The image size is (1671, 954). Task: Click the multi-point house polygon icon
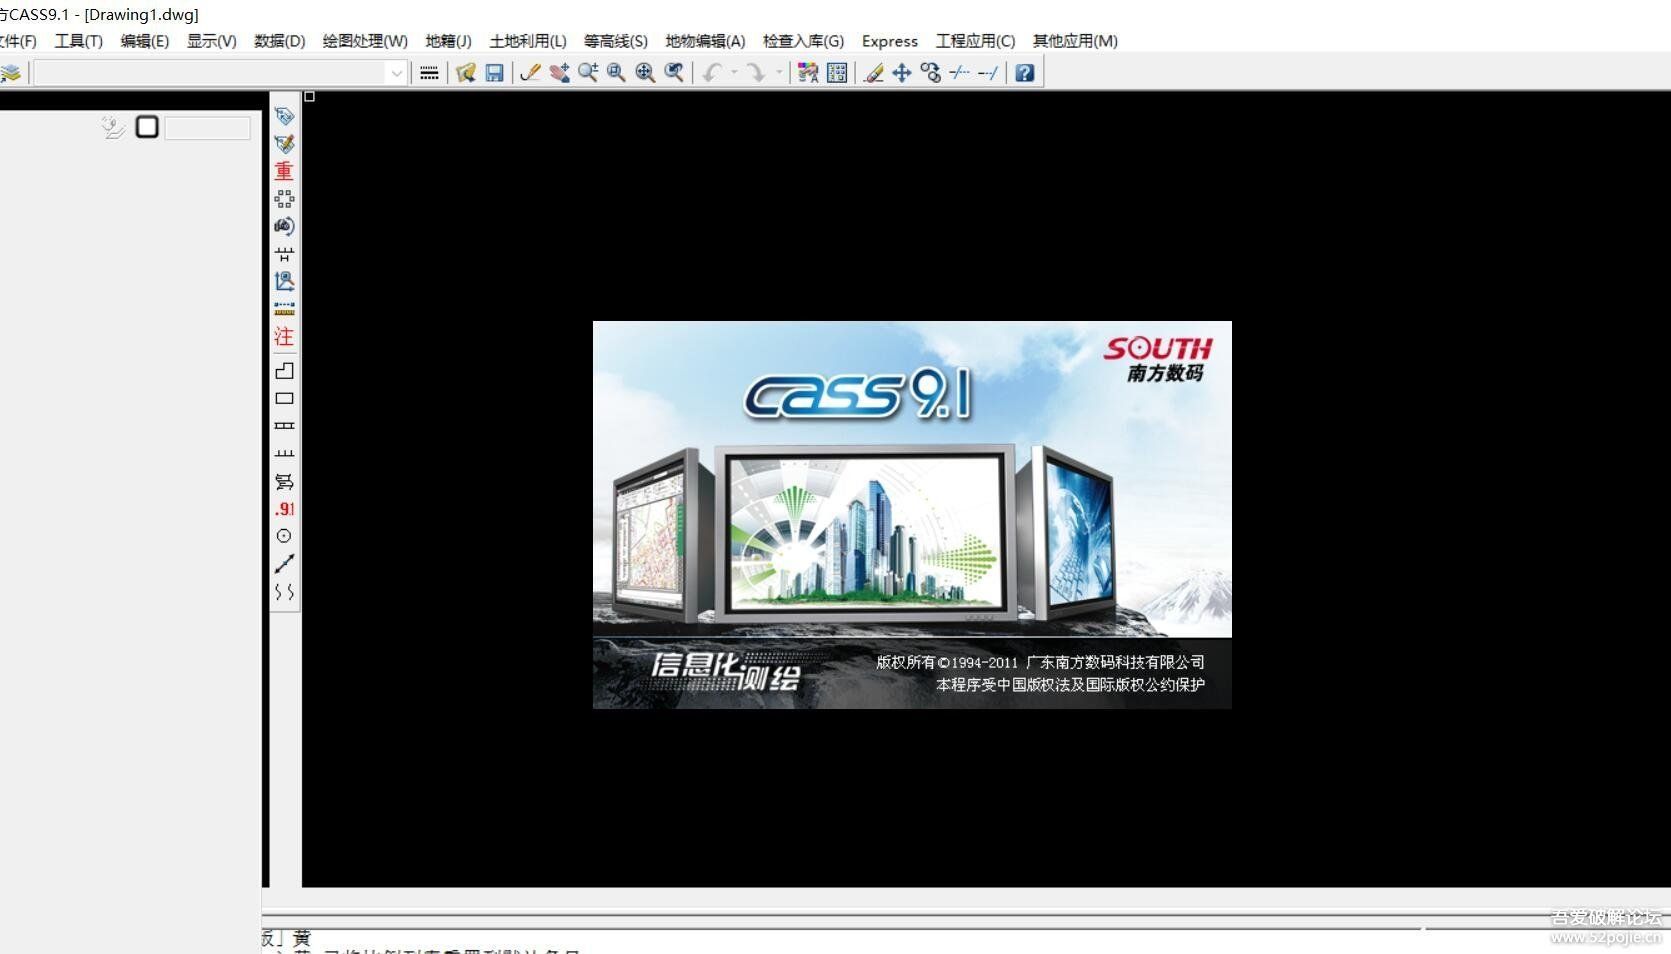284,371
